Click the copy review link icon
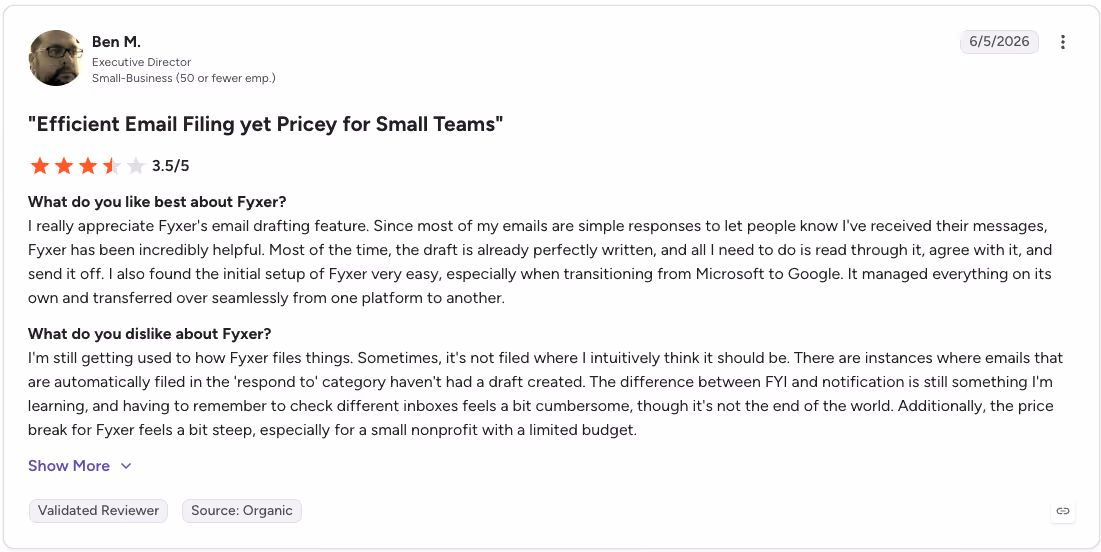Image resolution: width=1101 pixels, height=552 pixels. [x=1063, y=511]
